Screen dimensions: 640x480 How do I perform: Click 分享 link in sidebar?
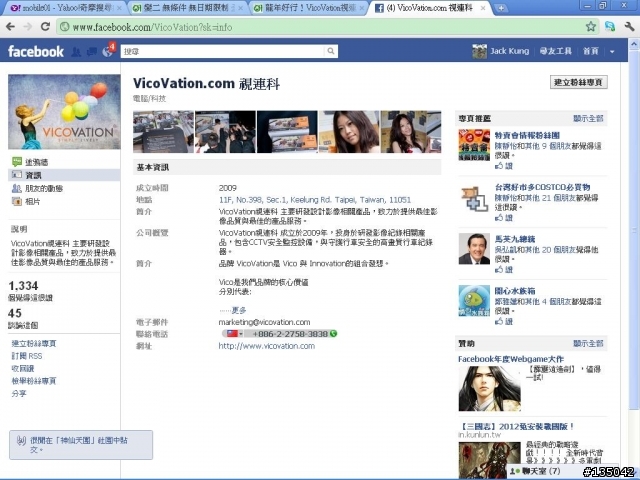click(19, 393)
